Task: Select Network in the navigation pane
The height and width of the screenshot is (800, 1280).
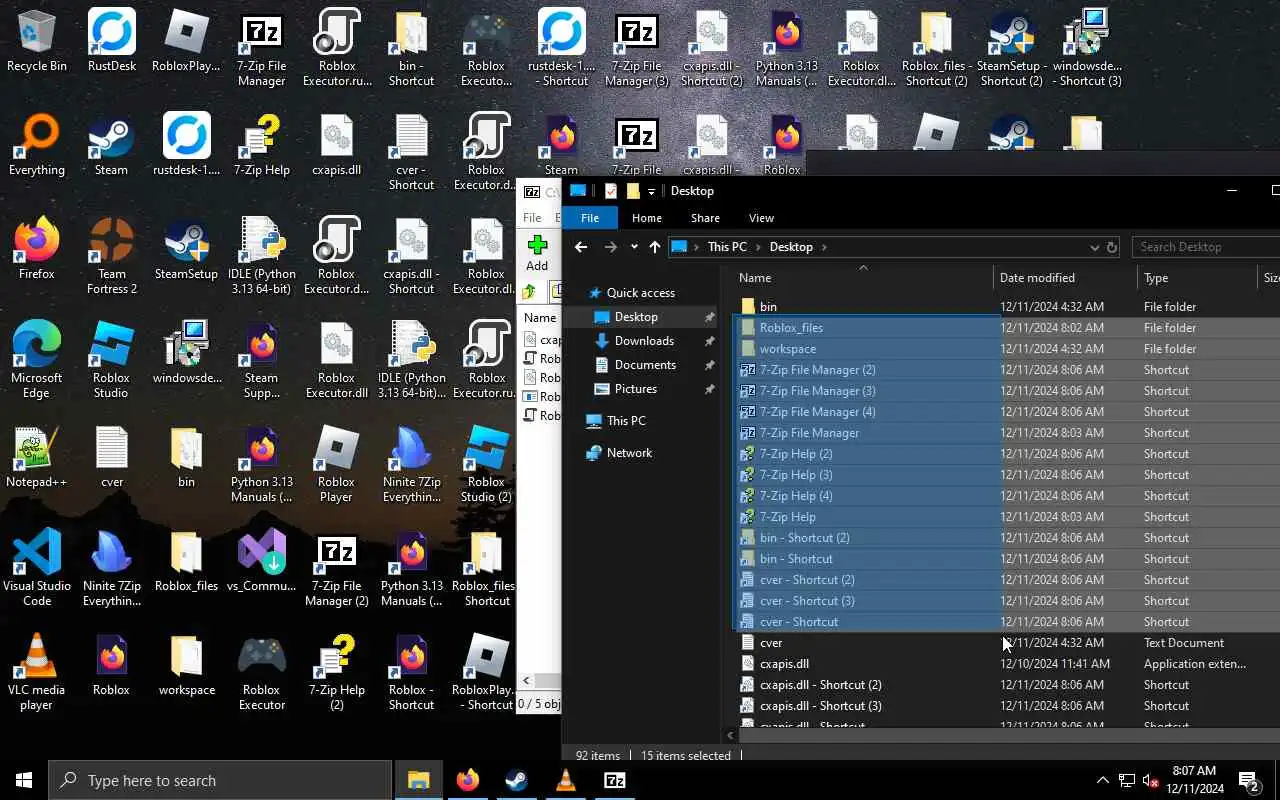Action: [x=629, y=453]
